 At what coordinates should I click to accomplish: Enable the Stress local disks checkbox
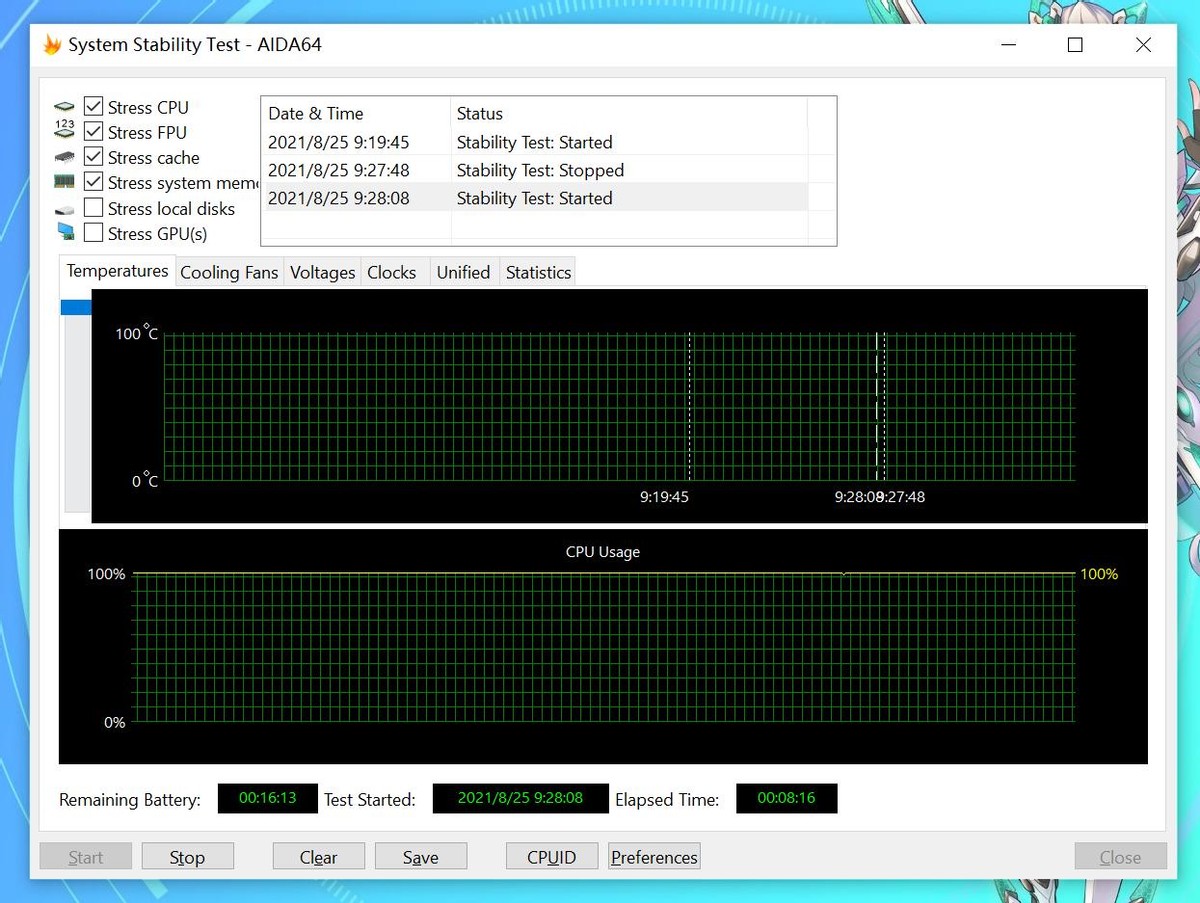click(x=93, y=207)
